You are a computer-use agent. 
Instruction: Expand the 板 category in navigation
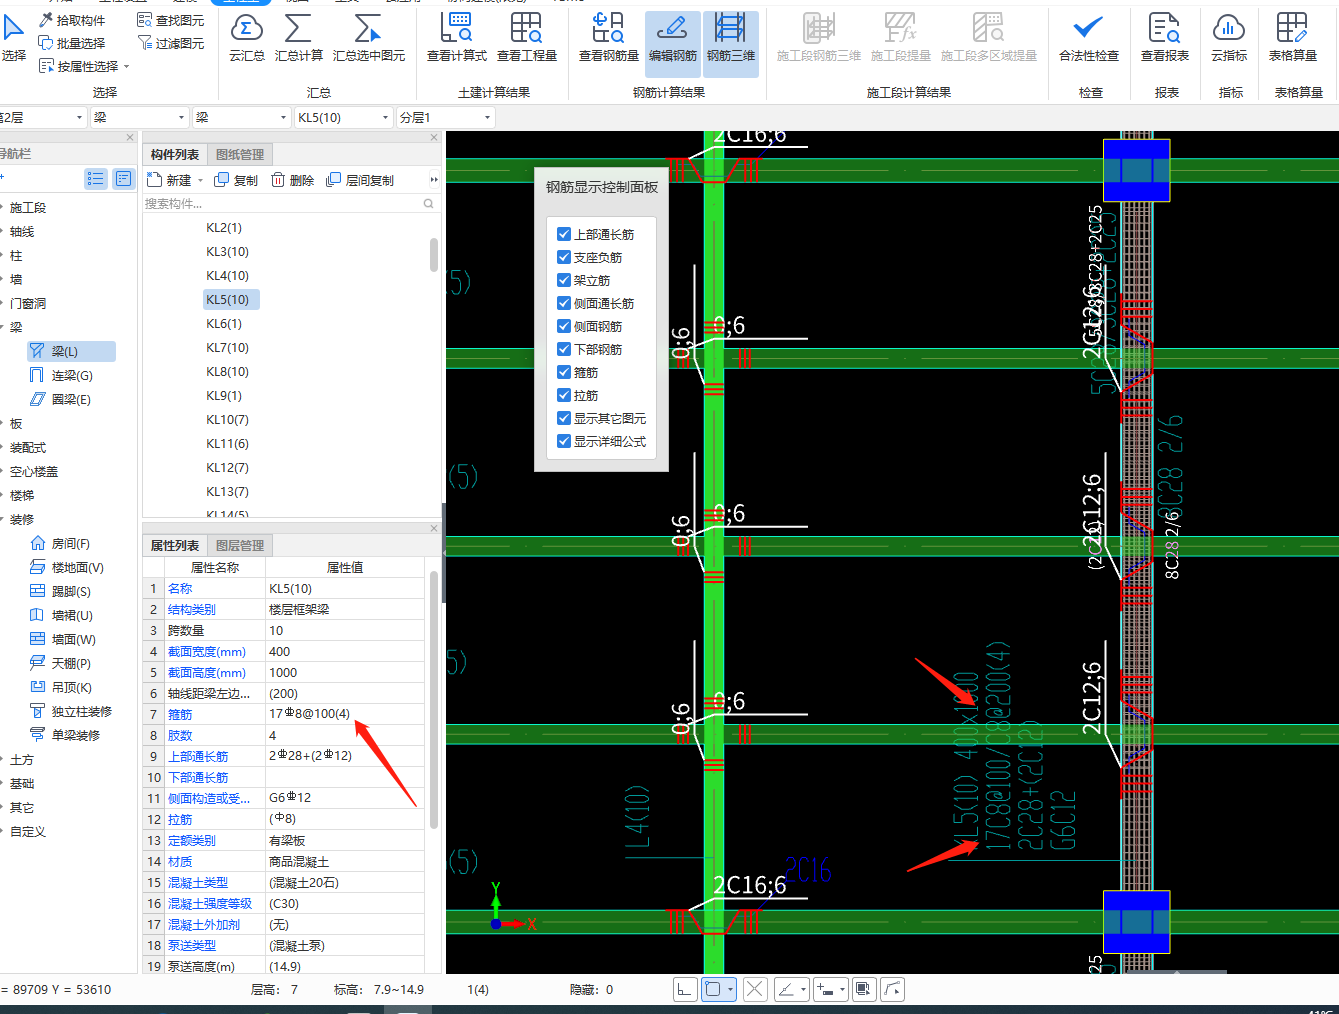[x=16, y=423]
